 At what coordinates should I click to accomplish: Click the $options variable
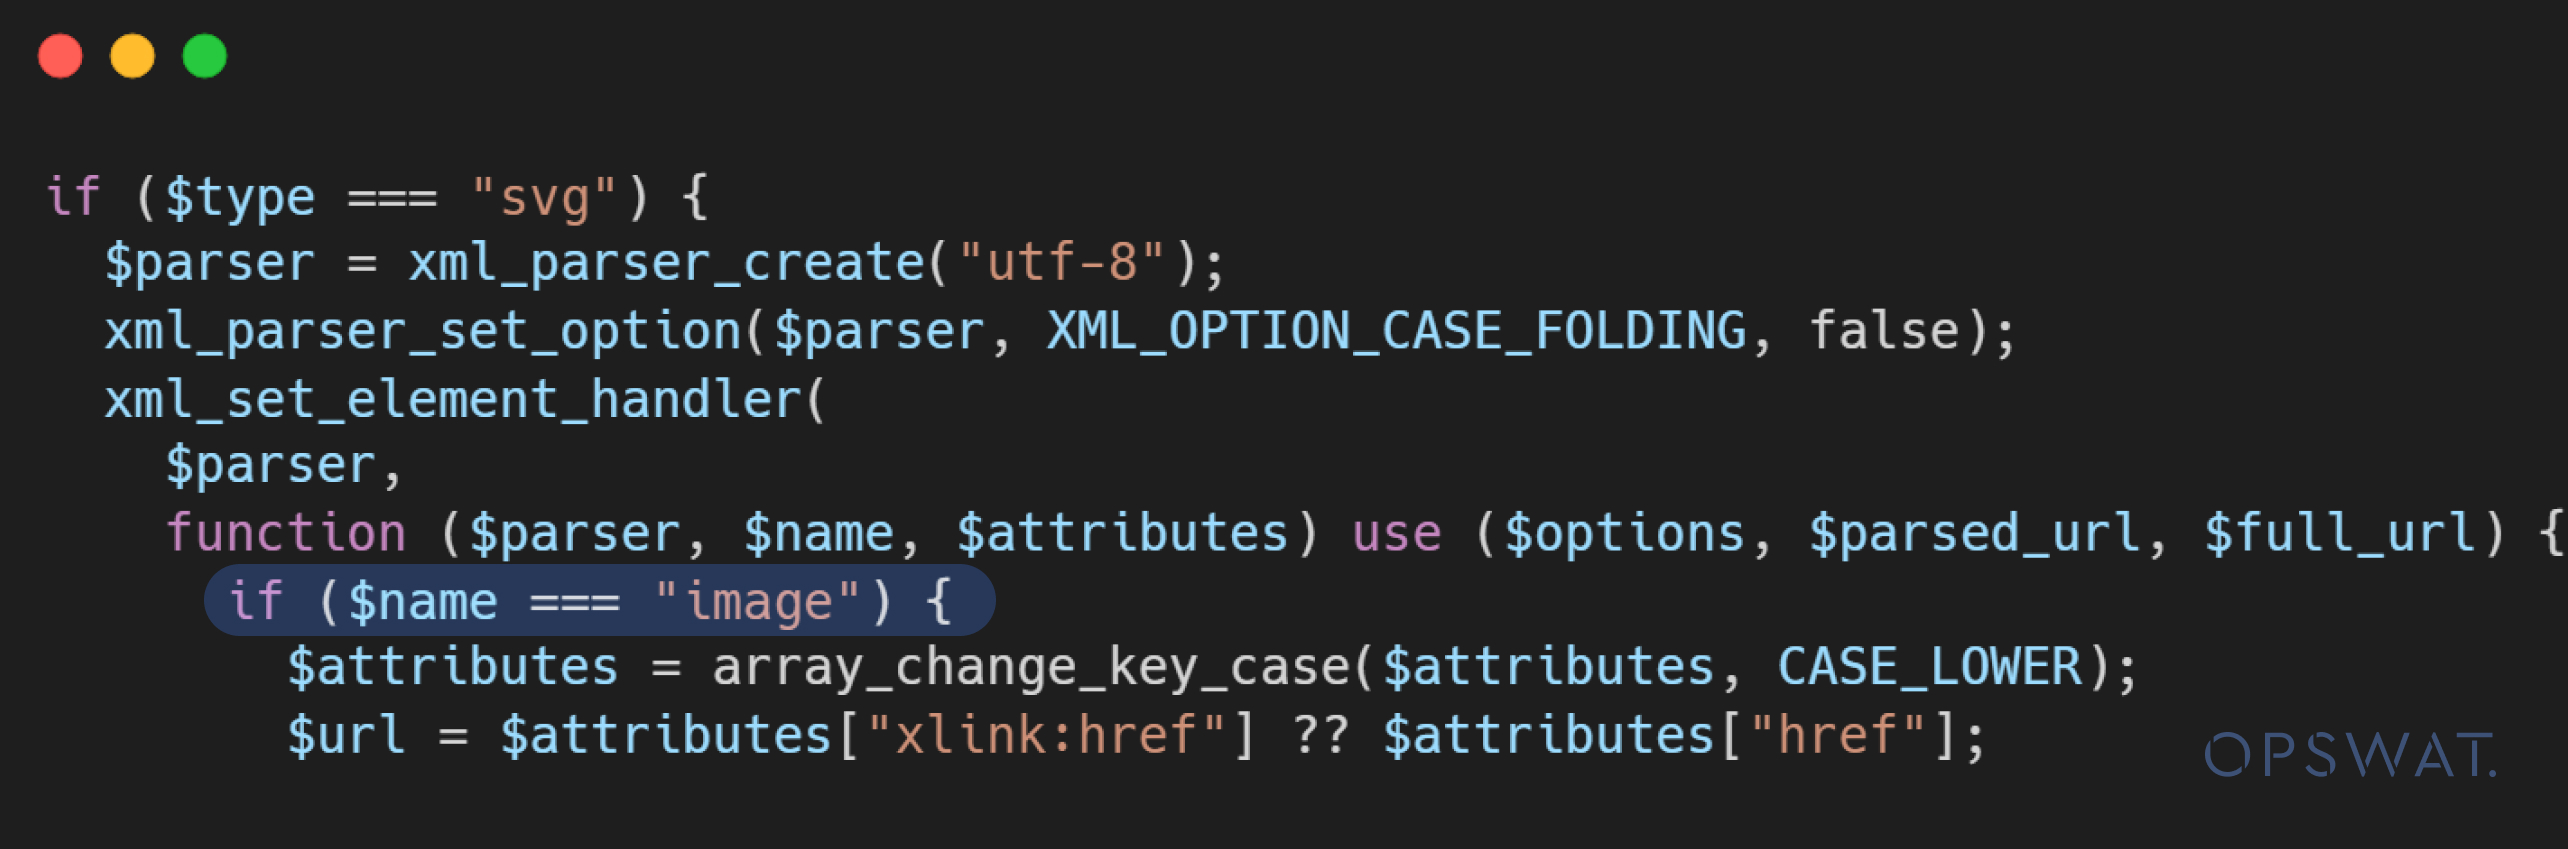coord(1624,532)
